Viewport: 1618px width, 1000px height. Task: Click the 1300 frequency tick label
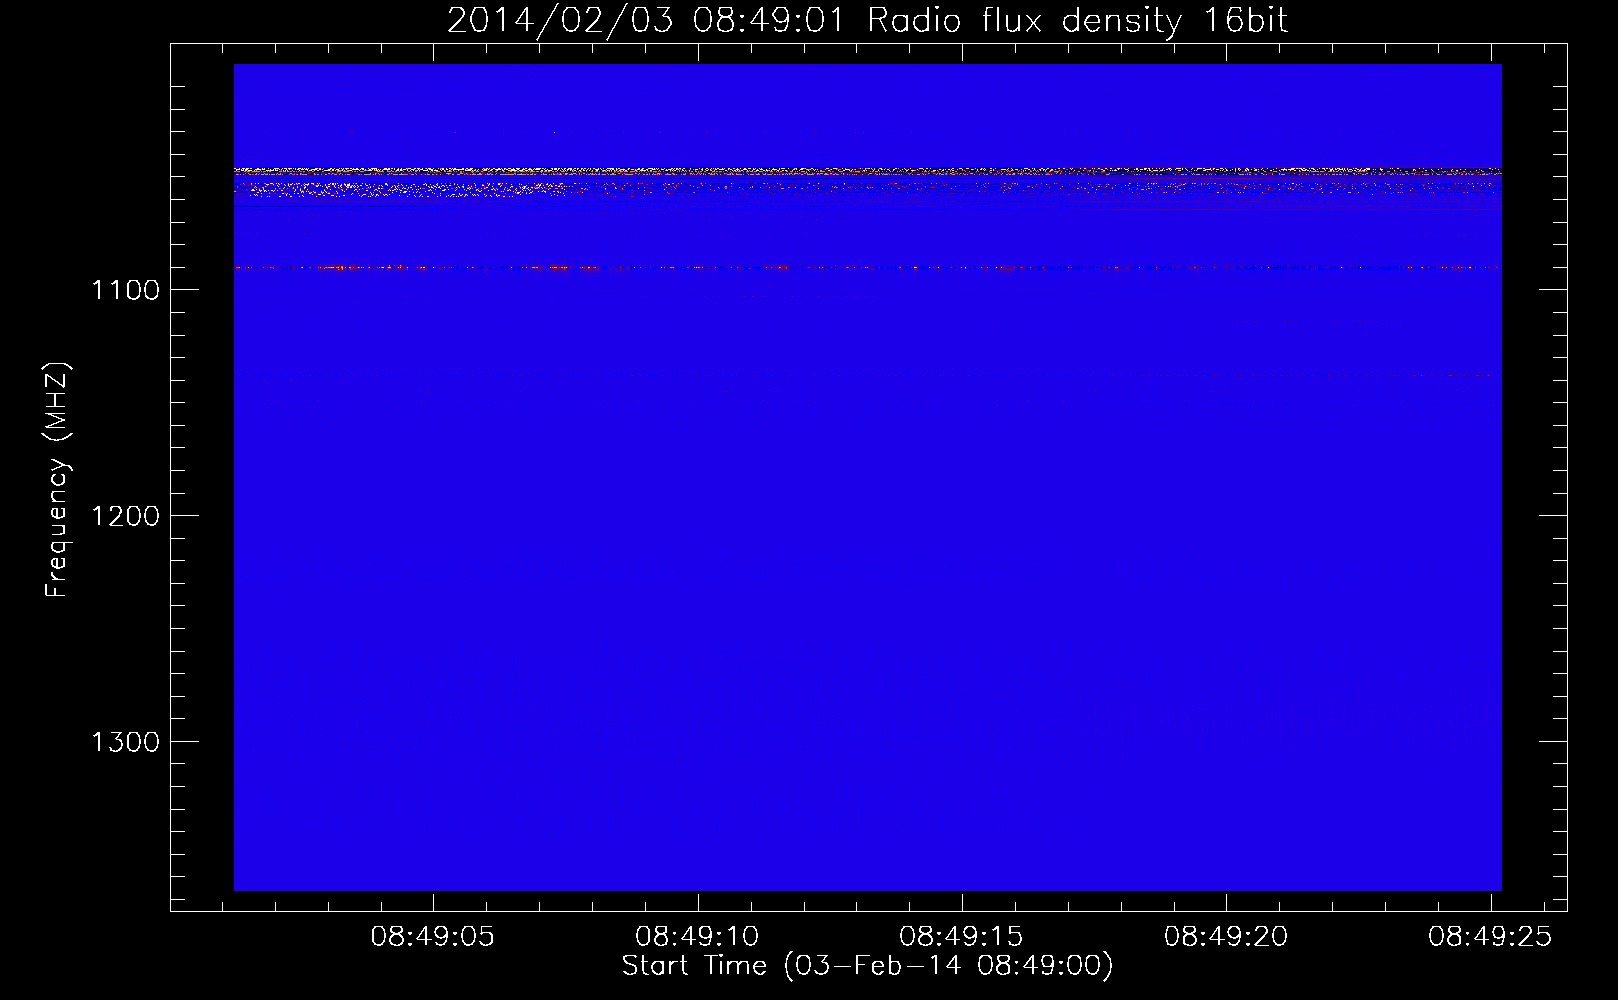[126, 742]
